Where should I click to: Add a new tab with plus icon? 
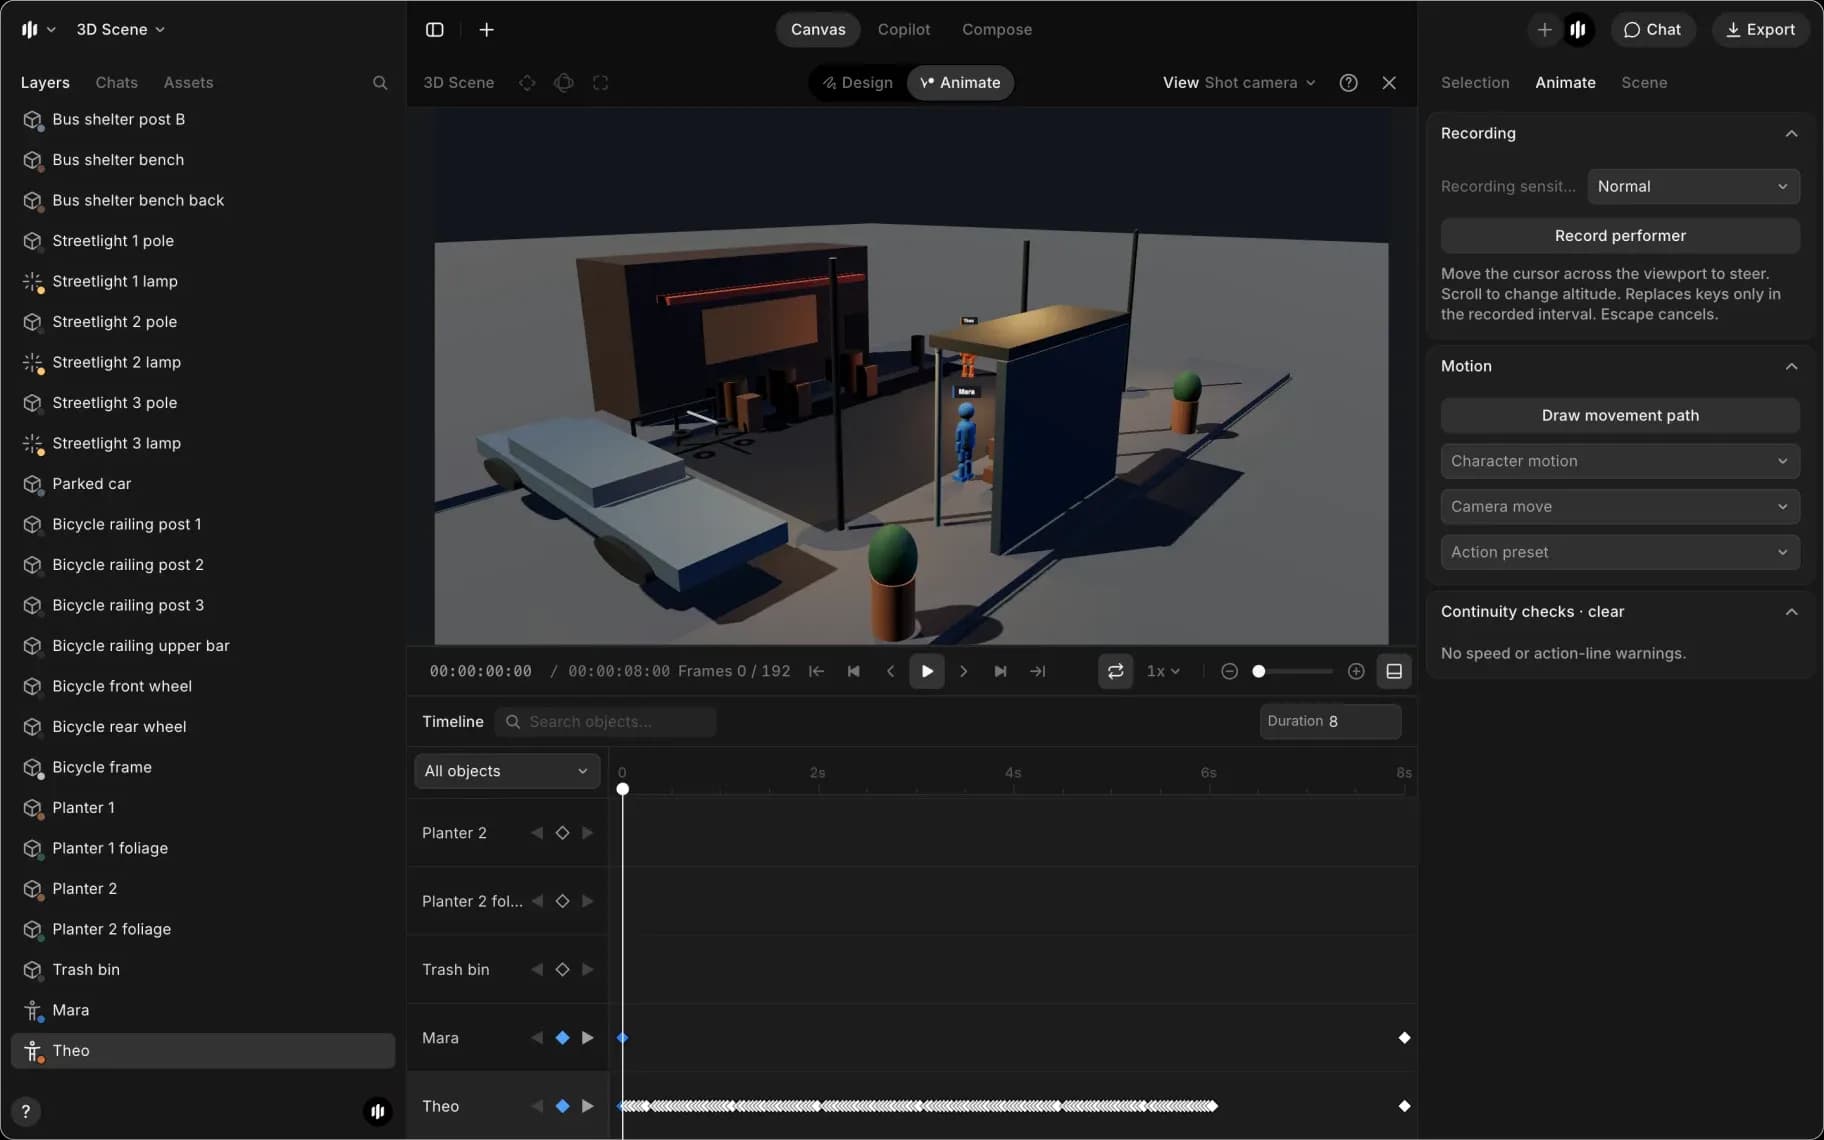[x=487, y=30]
